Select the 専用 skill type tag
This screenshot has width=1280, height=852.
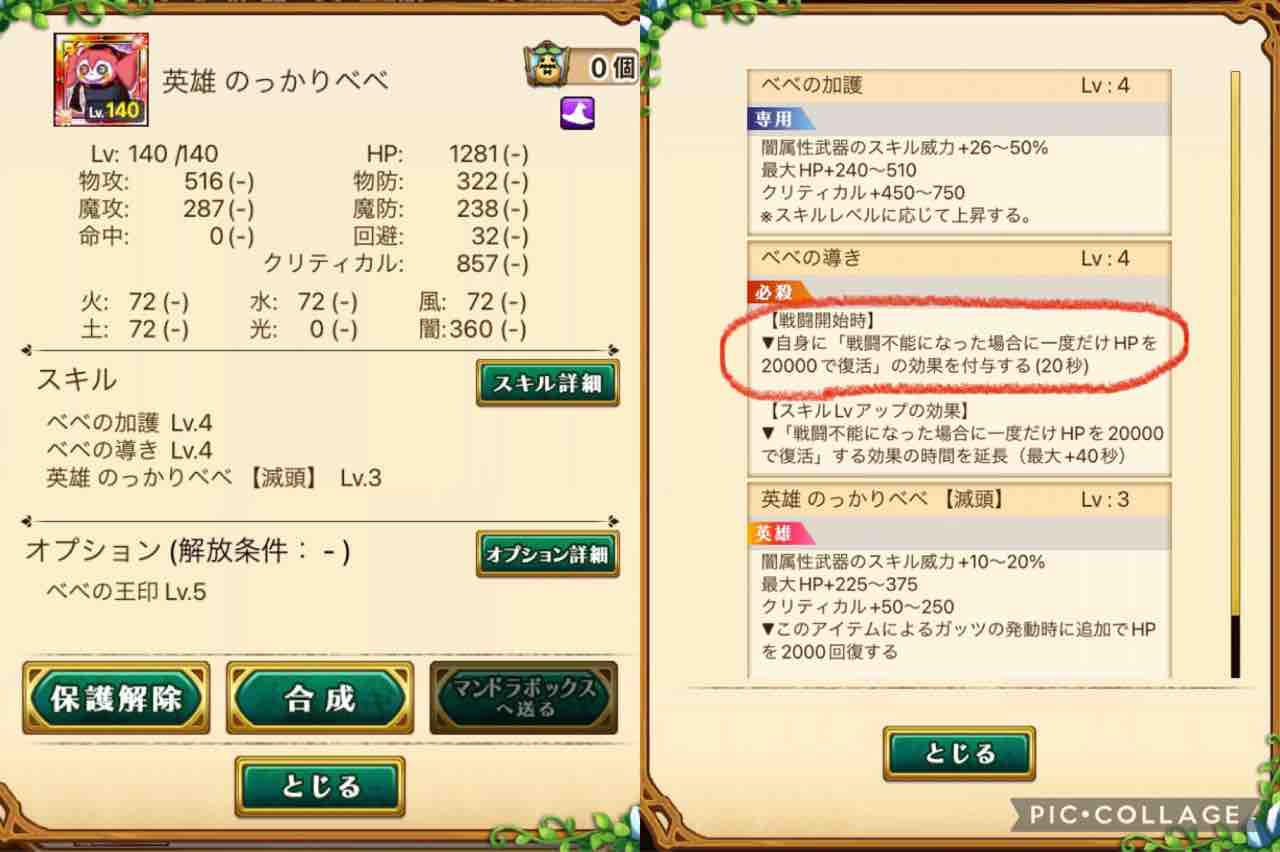(x=775, y=120)
